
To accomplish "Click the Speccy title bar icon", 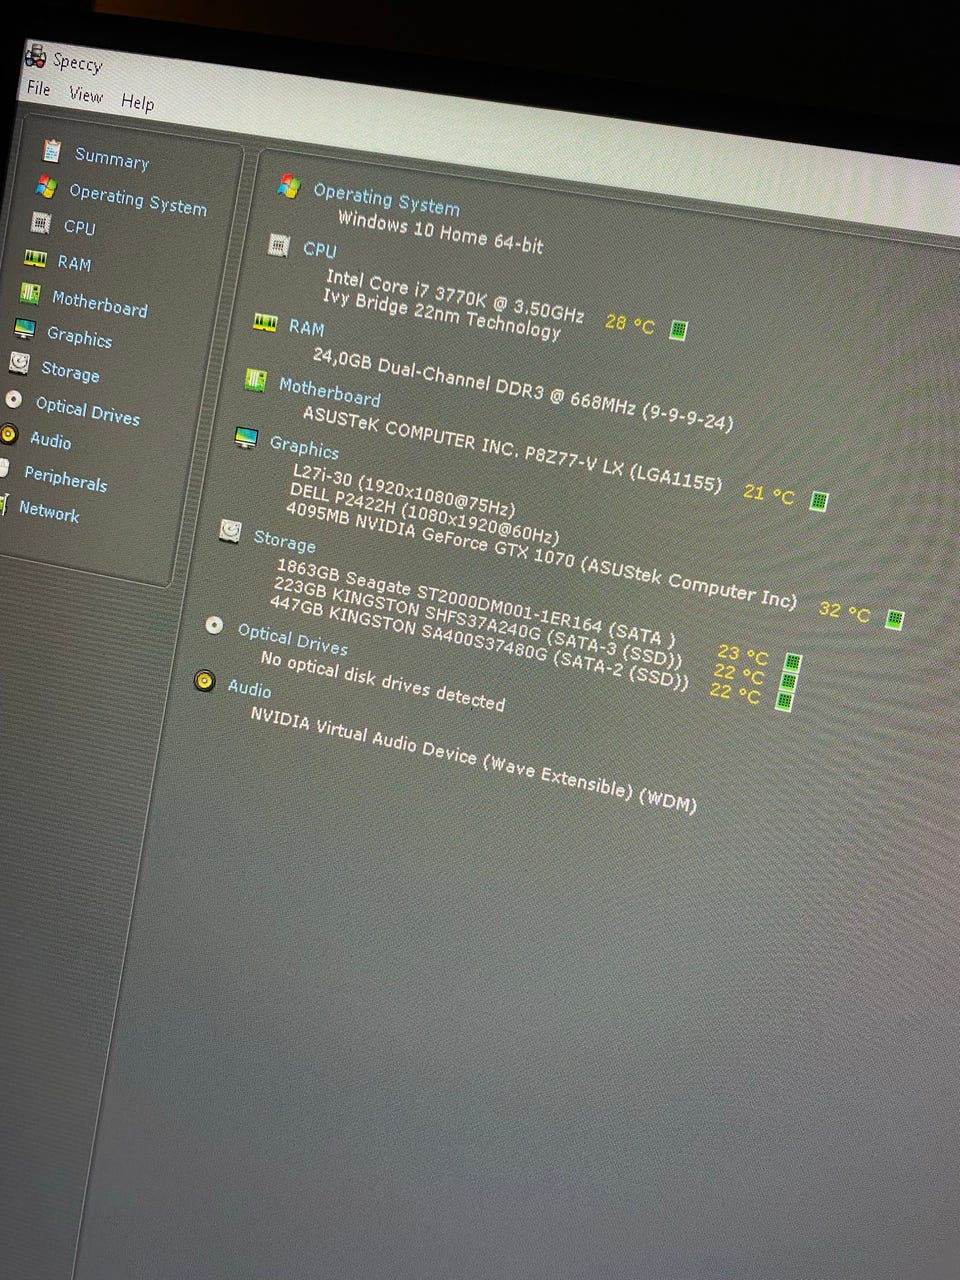I will tap(36, 56).
